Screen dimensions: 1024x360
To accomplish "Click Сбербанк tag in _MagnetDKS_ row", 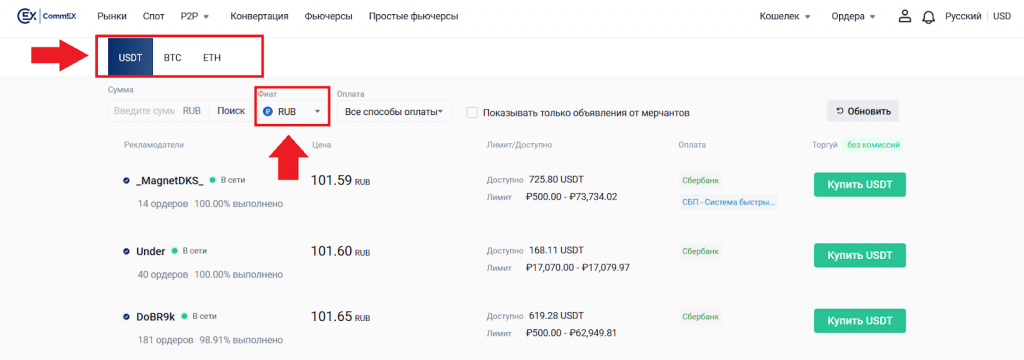I will pyautogui.click(x=700, y=180).
